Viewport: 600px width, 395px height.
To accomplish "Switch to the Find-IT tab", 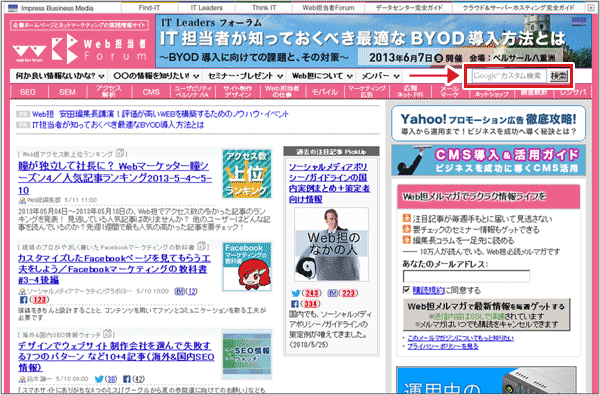I will point(150,8).
